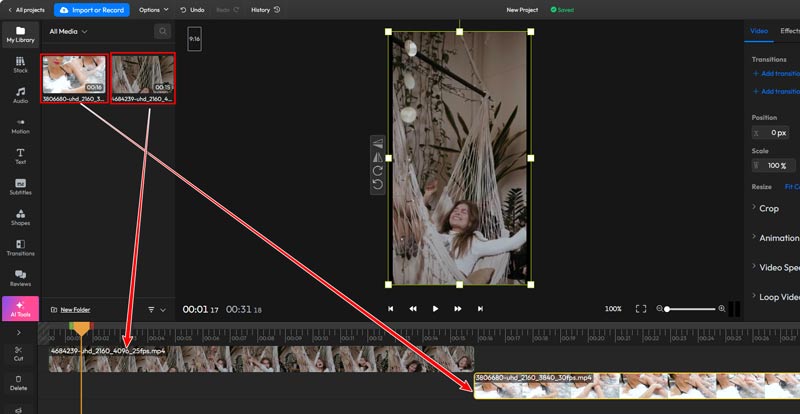
Task: Open the Subtitles section
Action: [x=20, y=187]
